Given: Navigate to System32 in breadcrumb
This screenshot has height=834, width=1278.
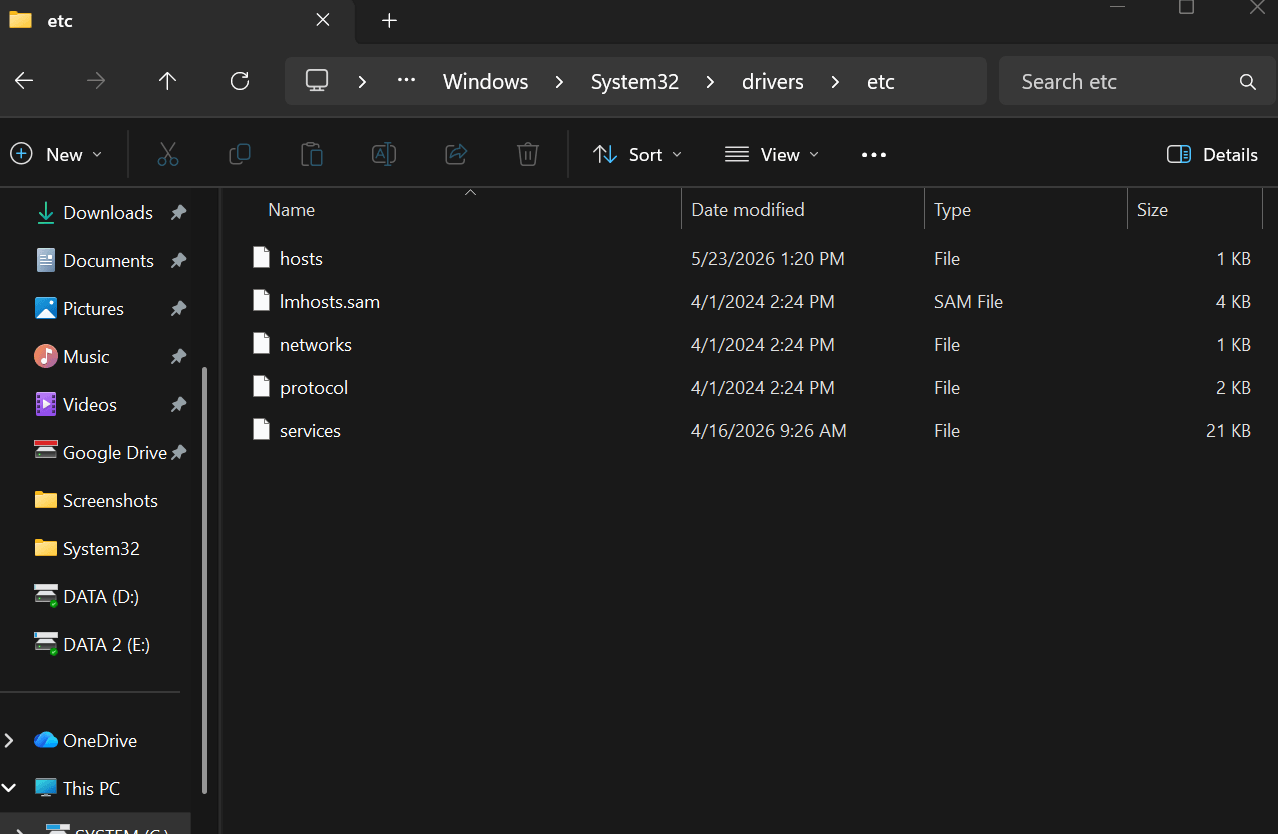Looking at the screenshot, I should click(x=635, y=82).
